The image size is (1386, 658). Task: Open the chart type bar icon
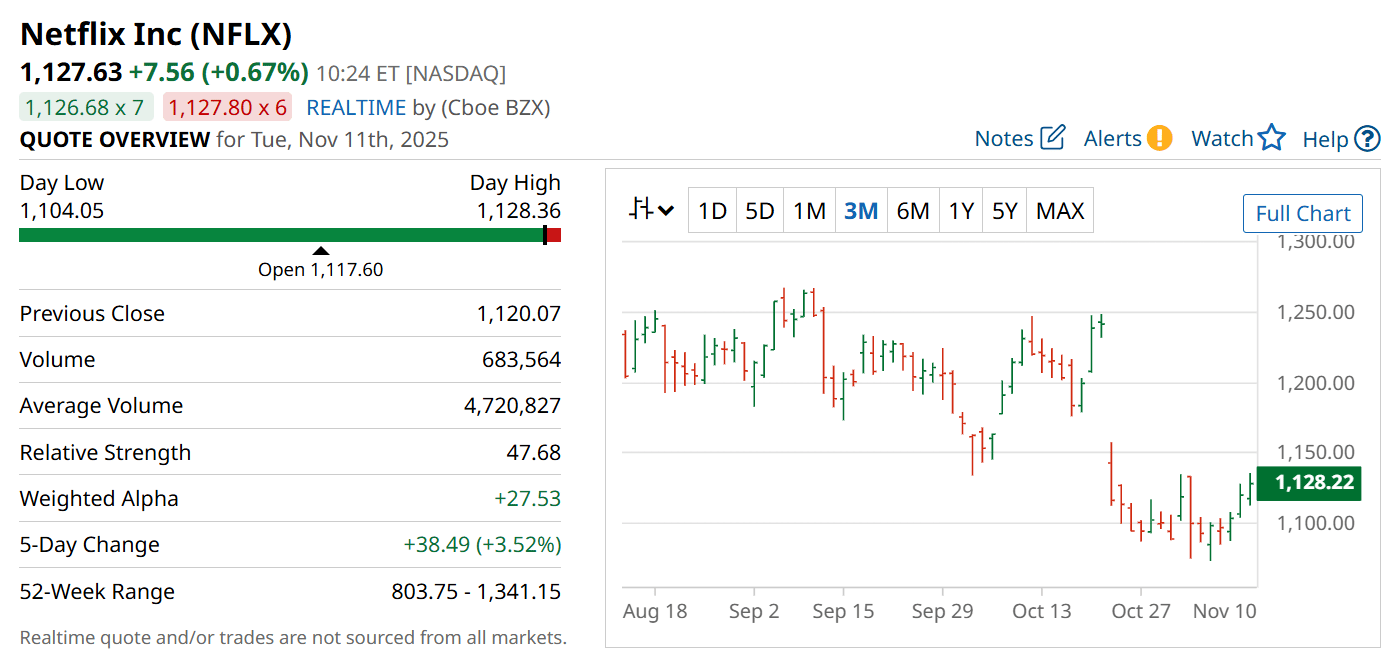[641, 210]
